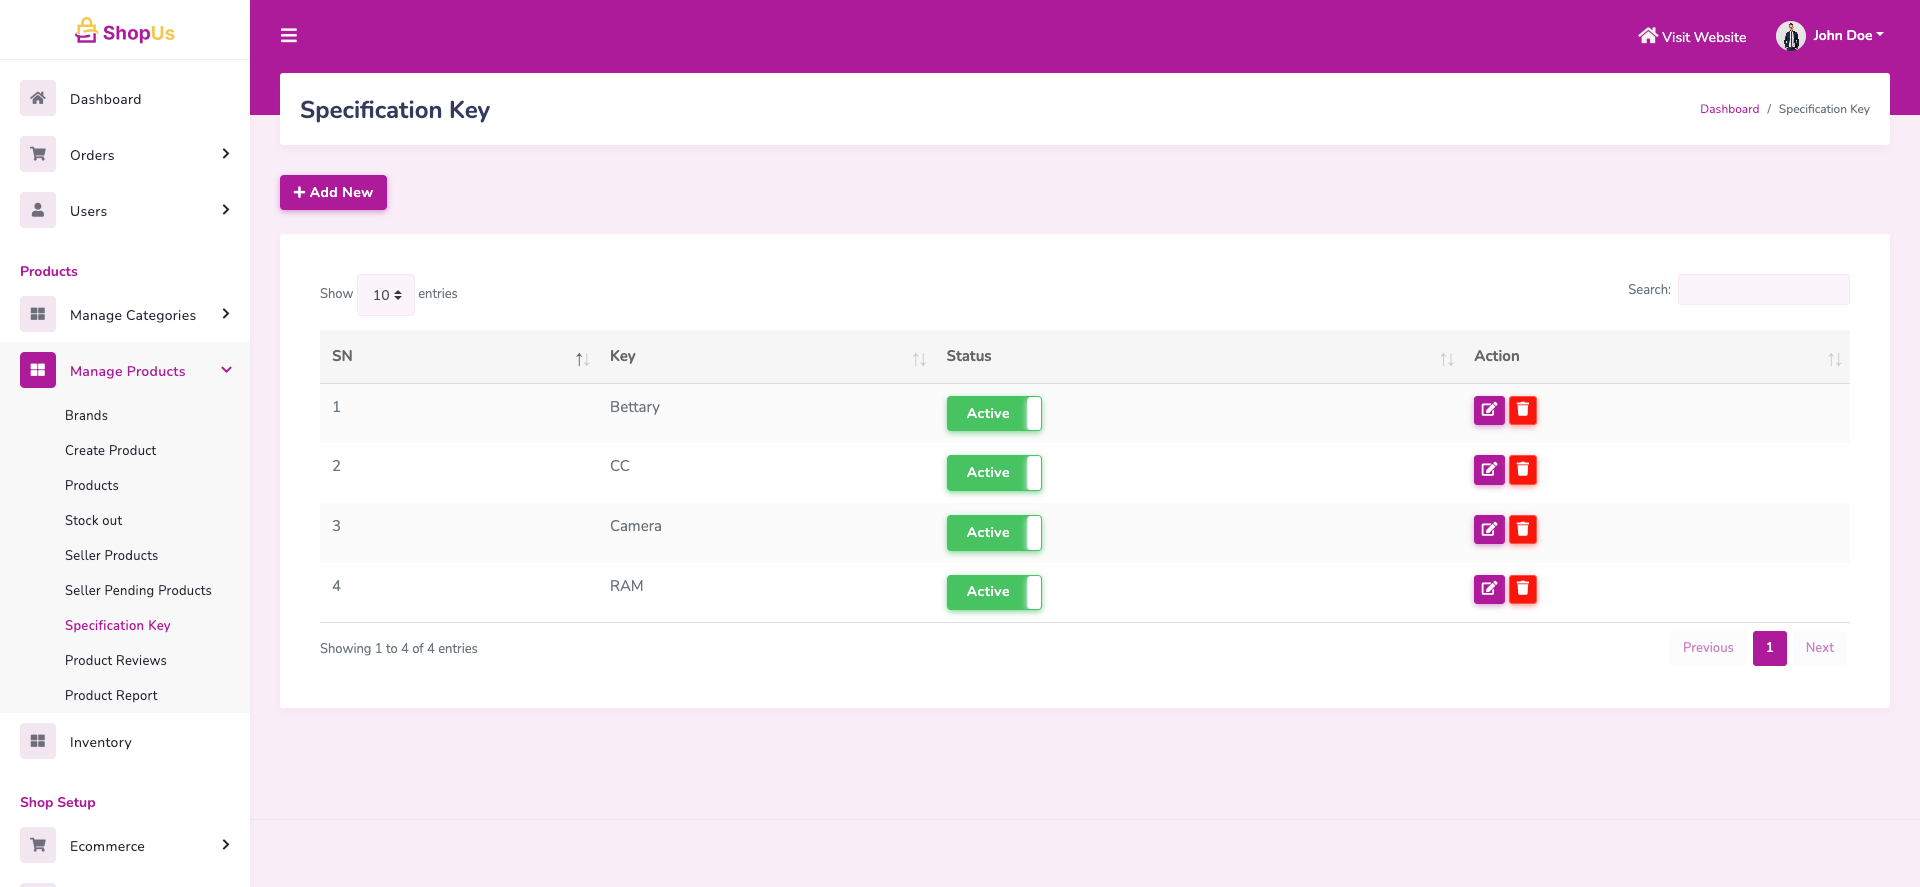Disable the Active status for CC
The image size is (1920, 887).
[993, 473]
